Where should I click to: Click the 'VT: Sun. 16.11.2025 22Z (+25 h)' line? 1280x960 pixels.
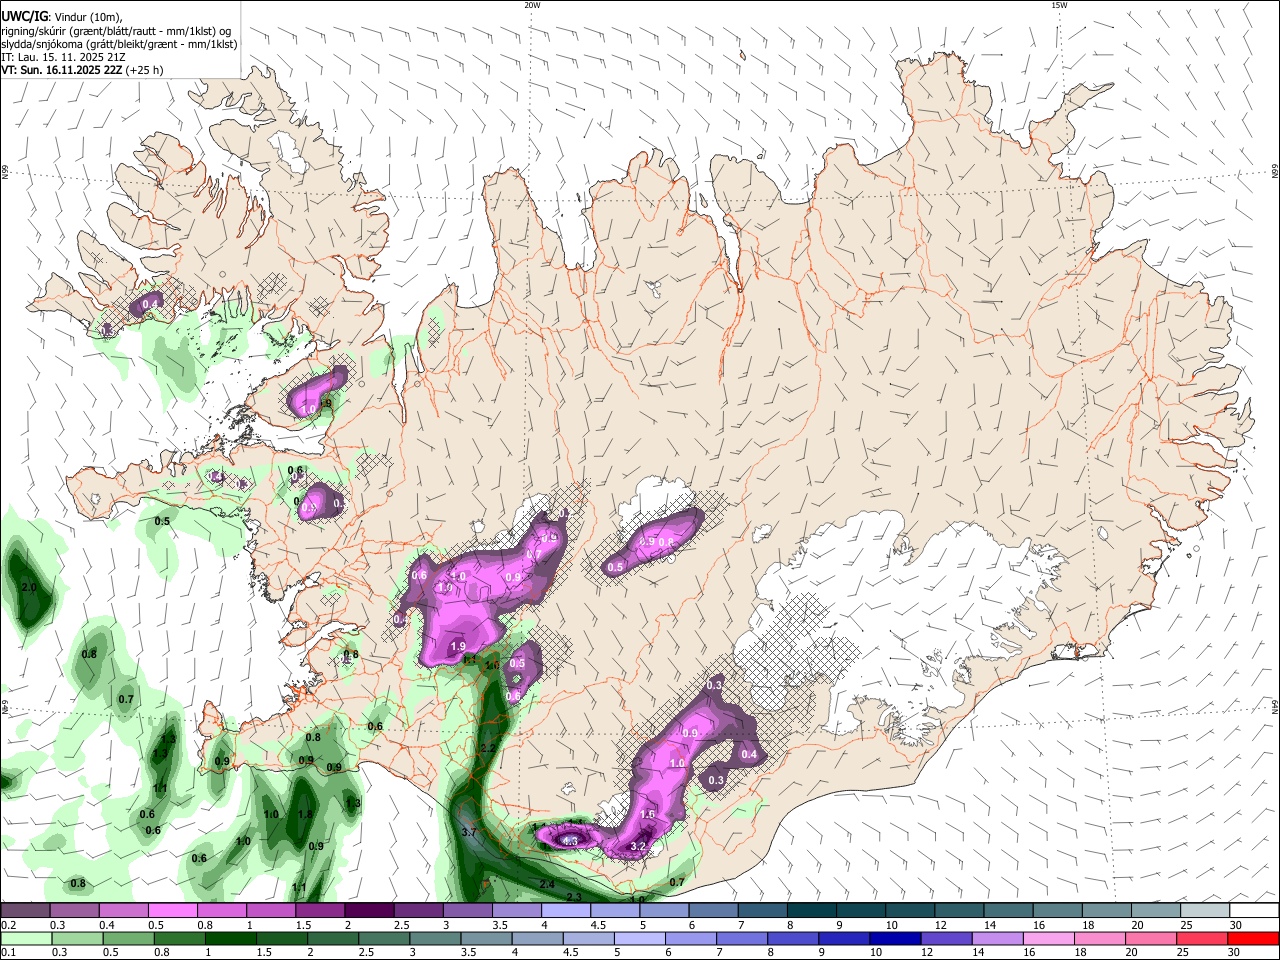pyautogui.click(x=82, y=71)
